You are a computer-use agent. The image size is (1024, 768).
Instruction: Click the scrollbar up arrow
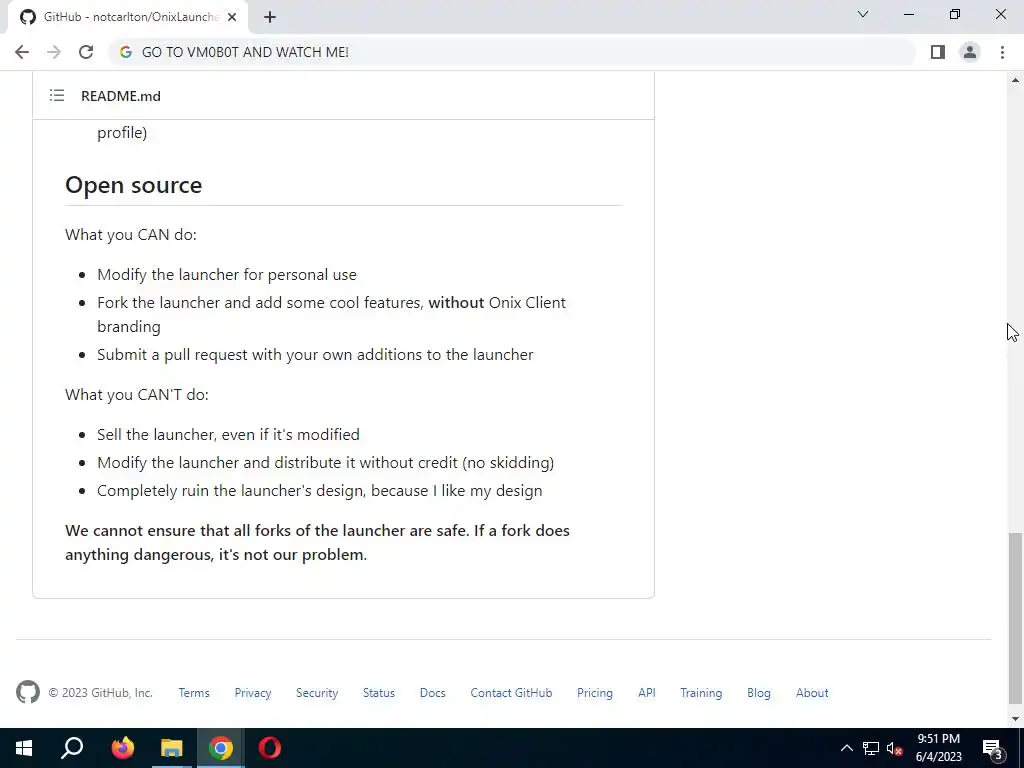tap(1015, 80)
